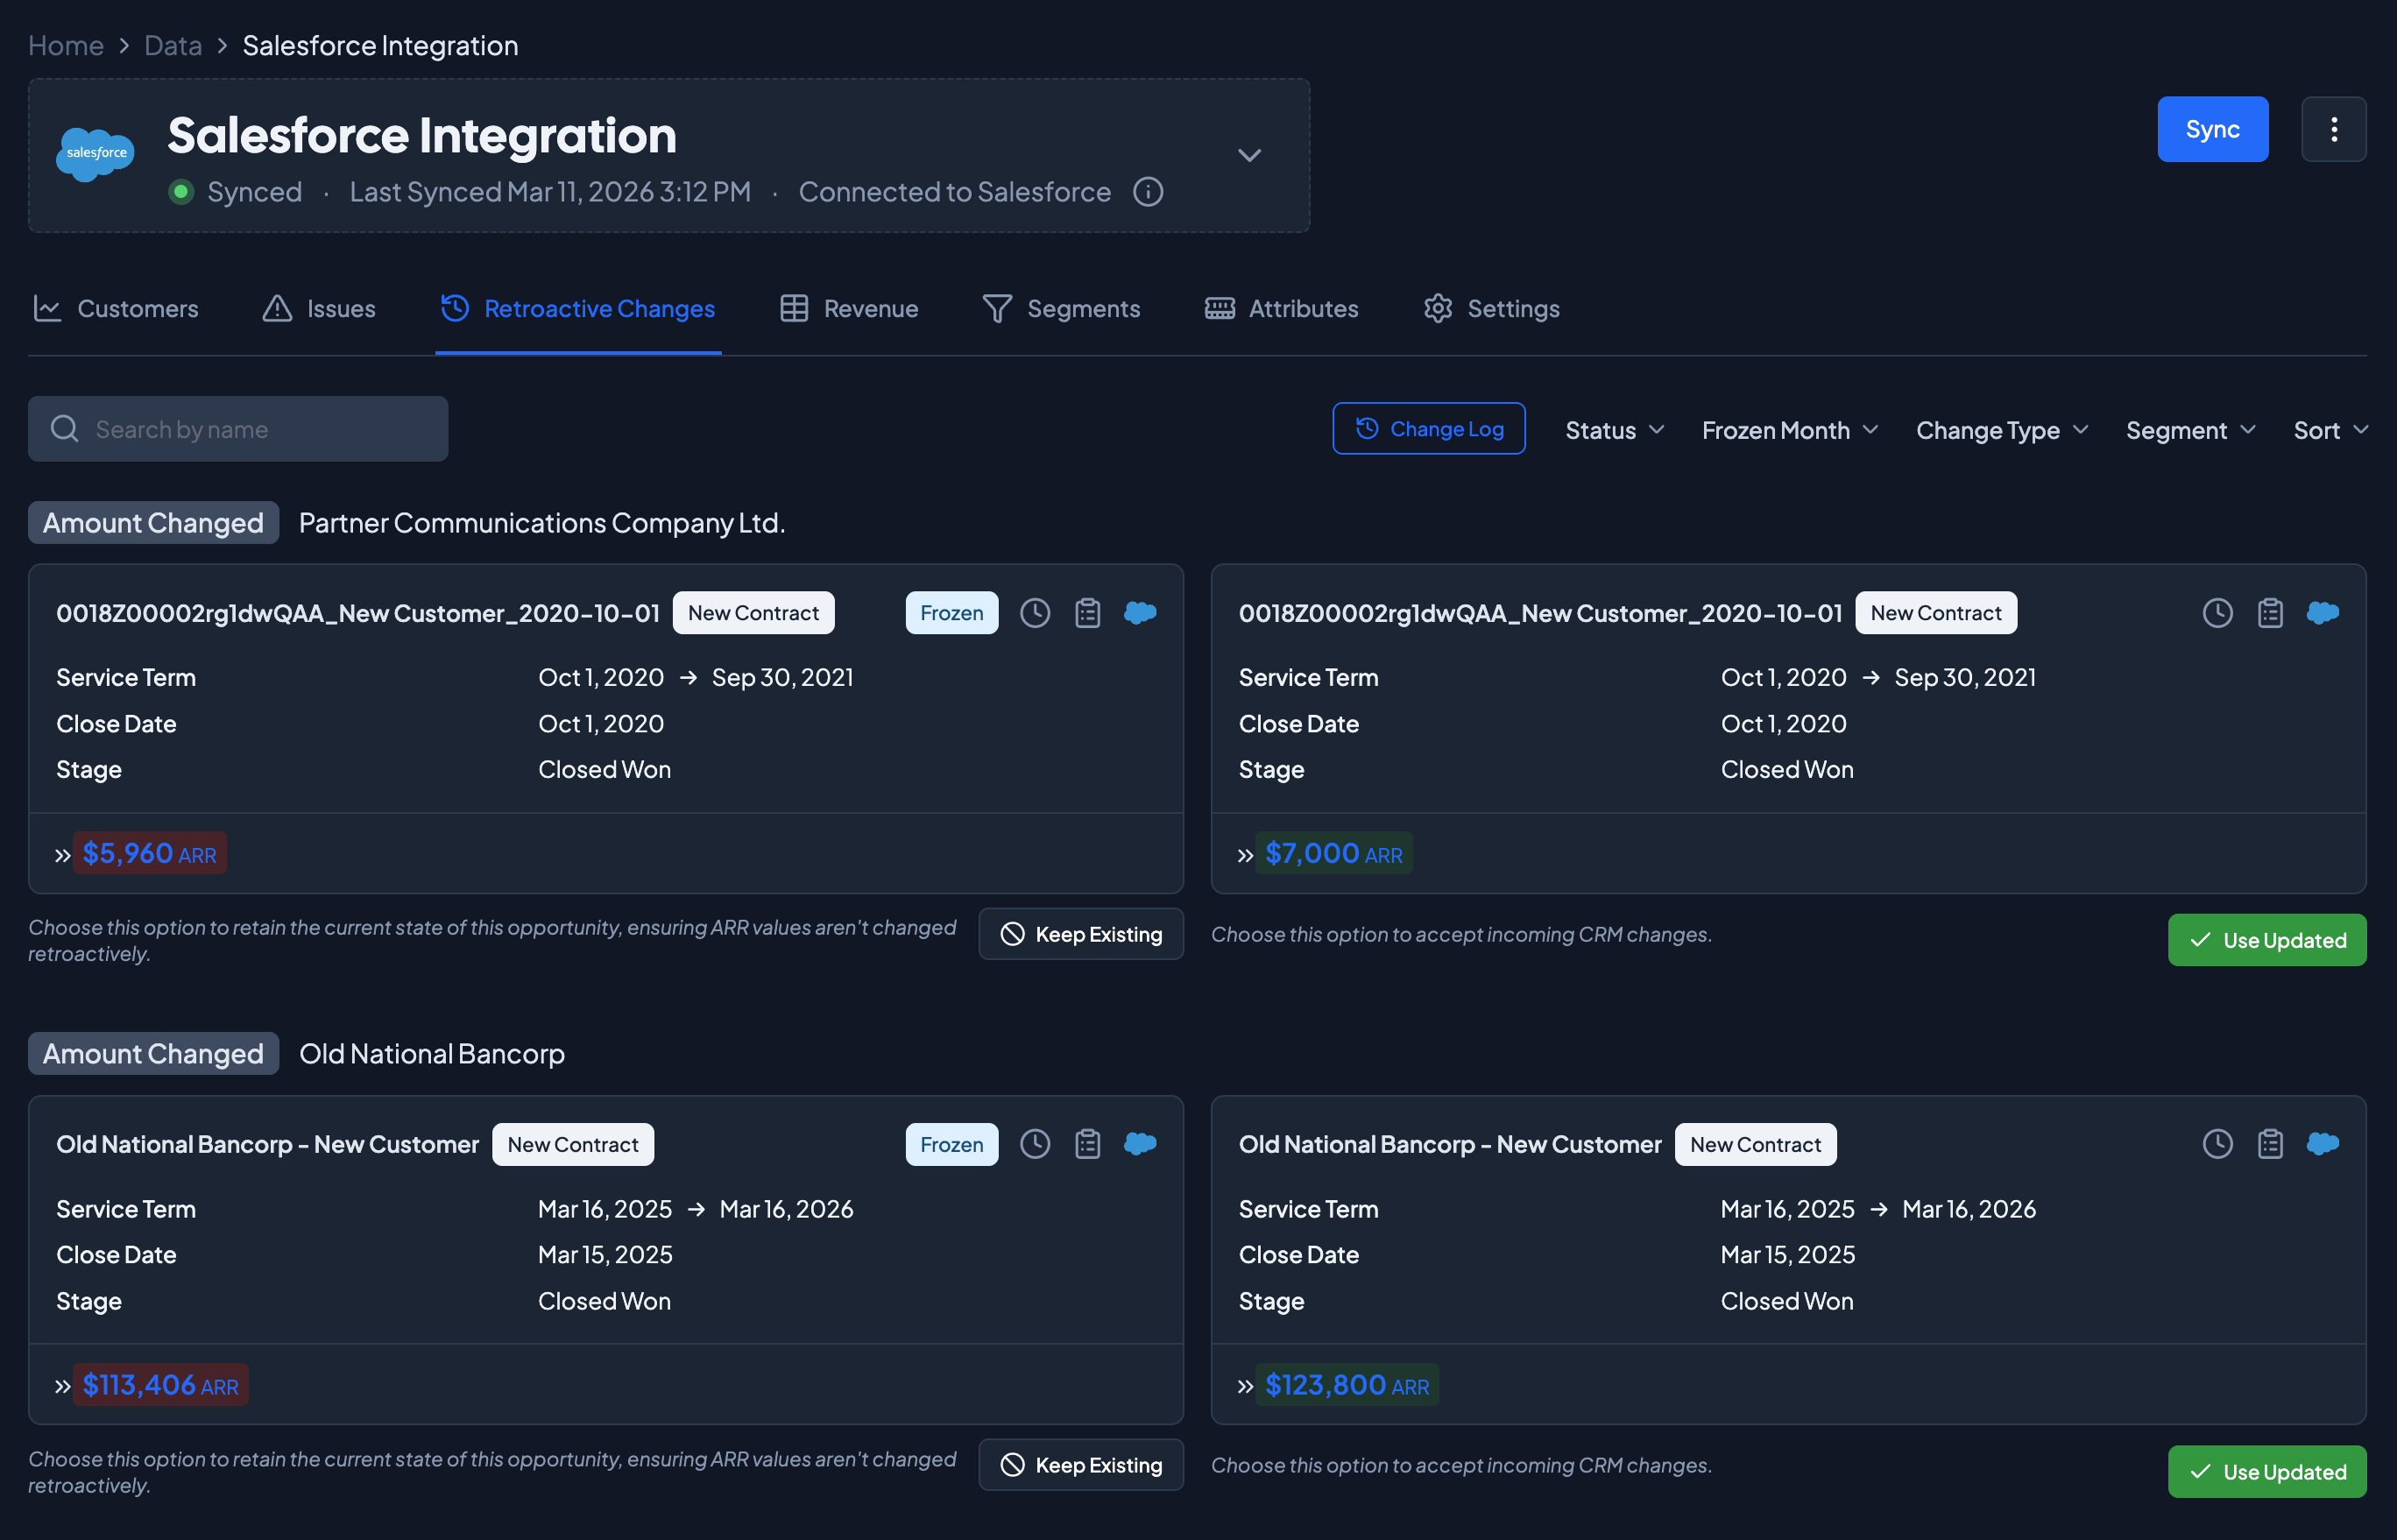Switch to the Revenue tab

coord(849,309)
